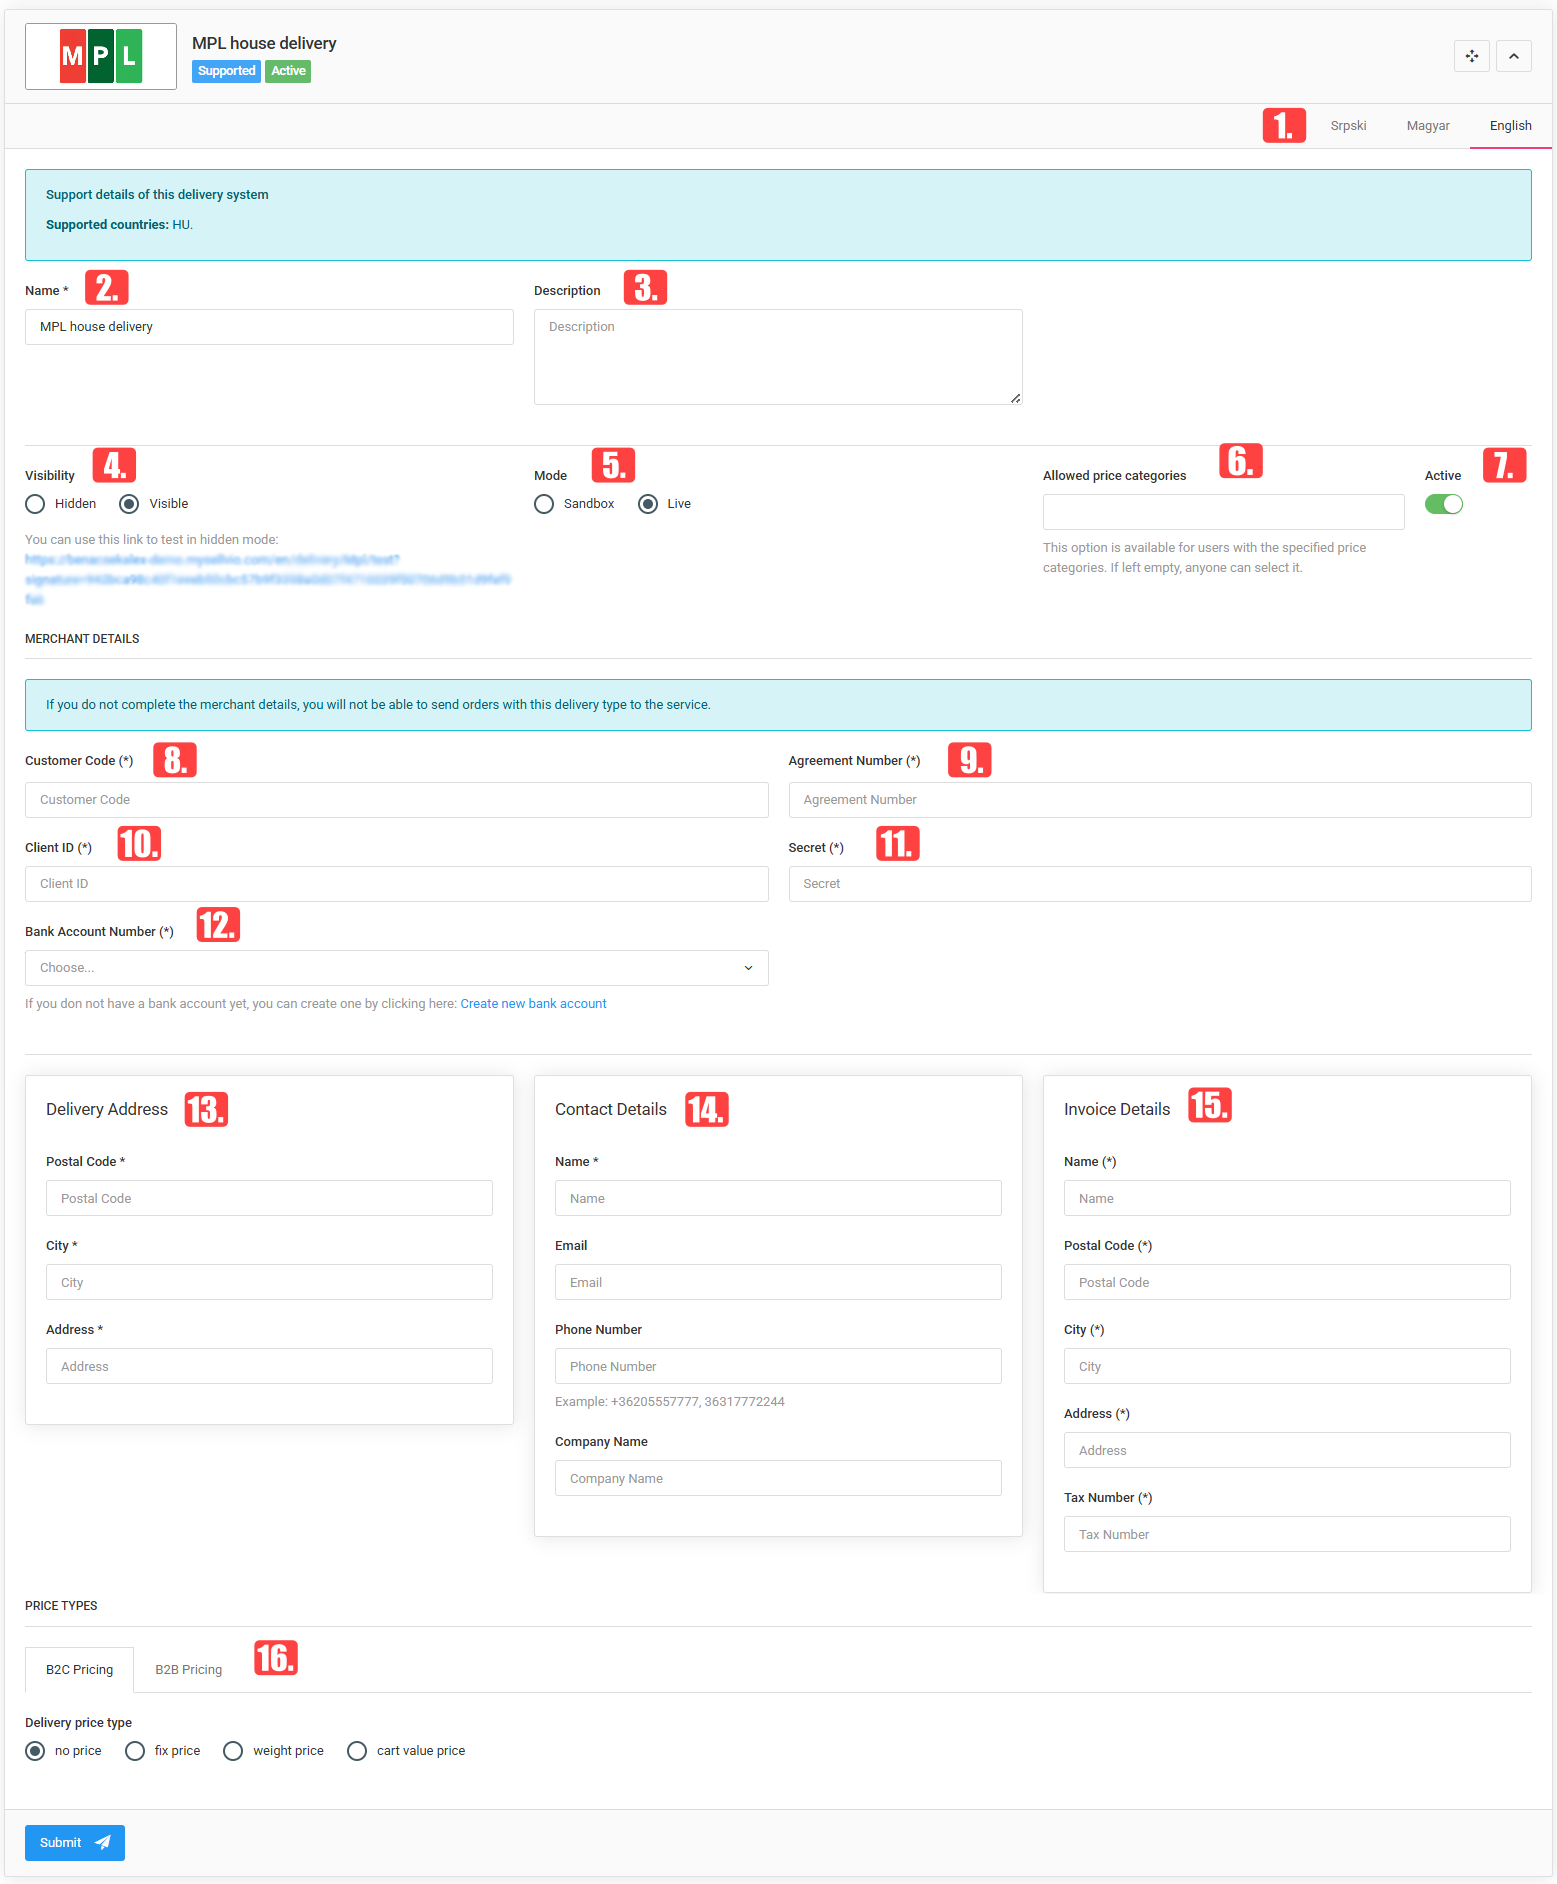Viewport: 1557px width, 1884px height.
Task: Follow the Create new bank account link
Action: pyautogui.click(x=533, y=1004)
